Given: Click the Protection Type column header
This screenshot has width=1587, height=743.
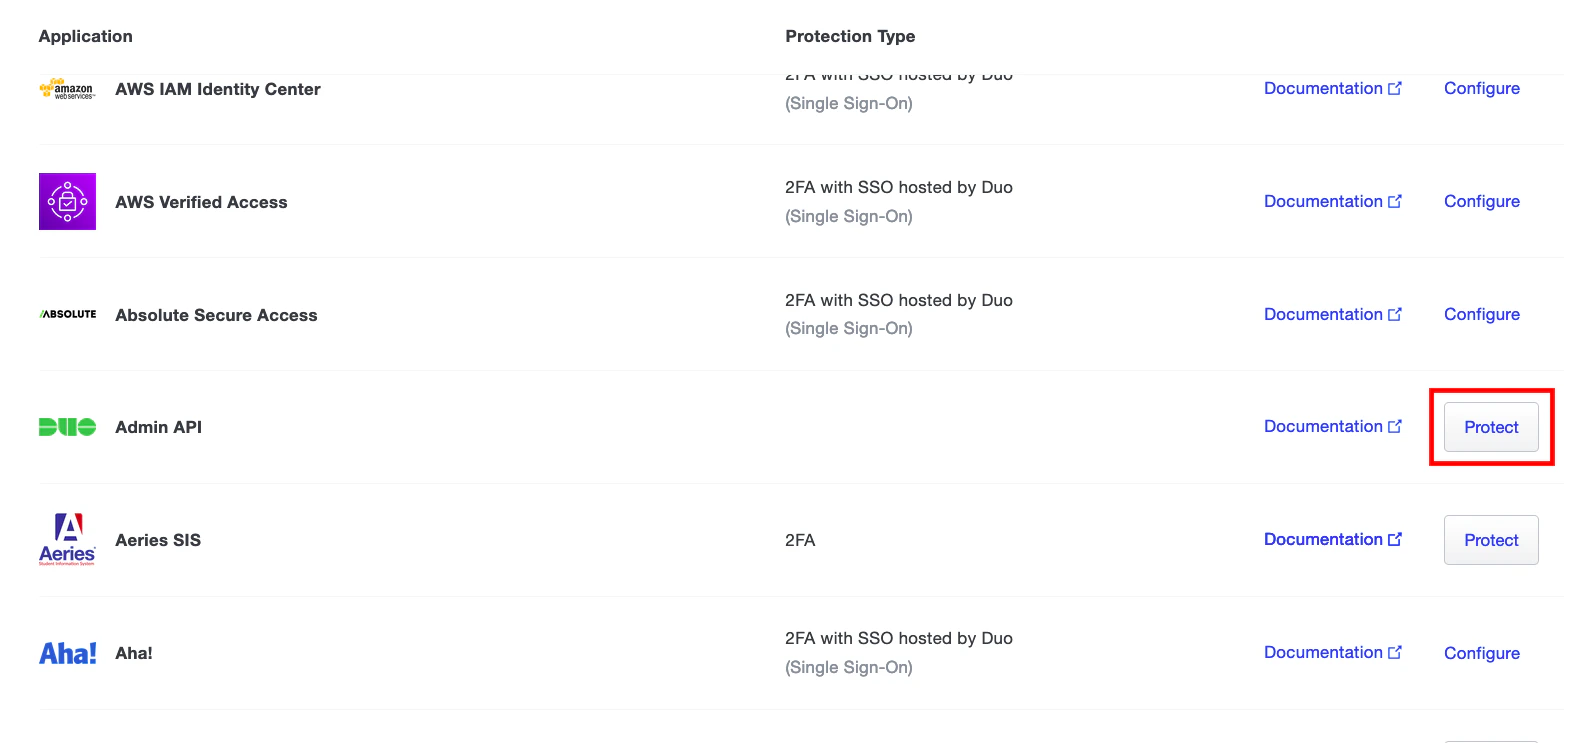Looking at the screenshot, I should (x=850, y=36).
